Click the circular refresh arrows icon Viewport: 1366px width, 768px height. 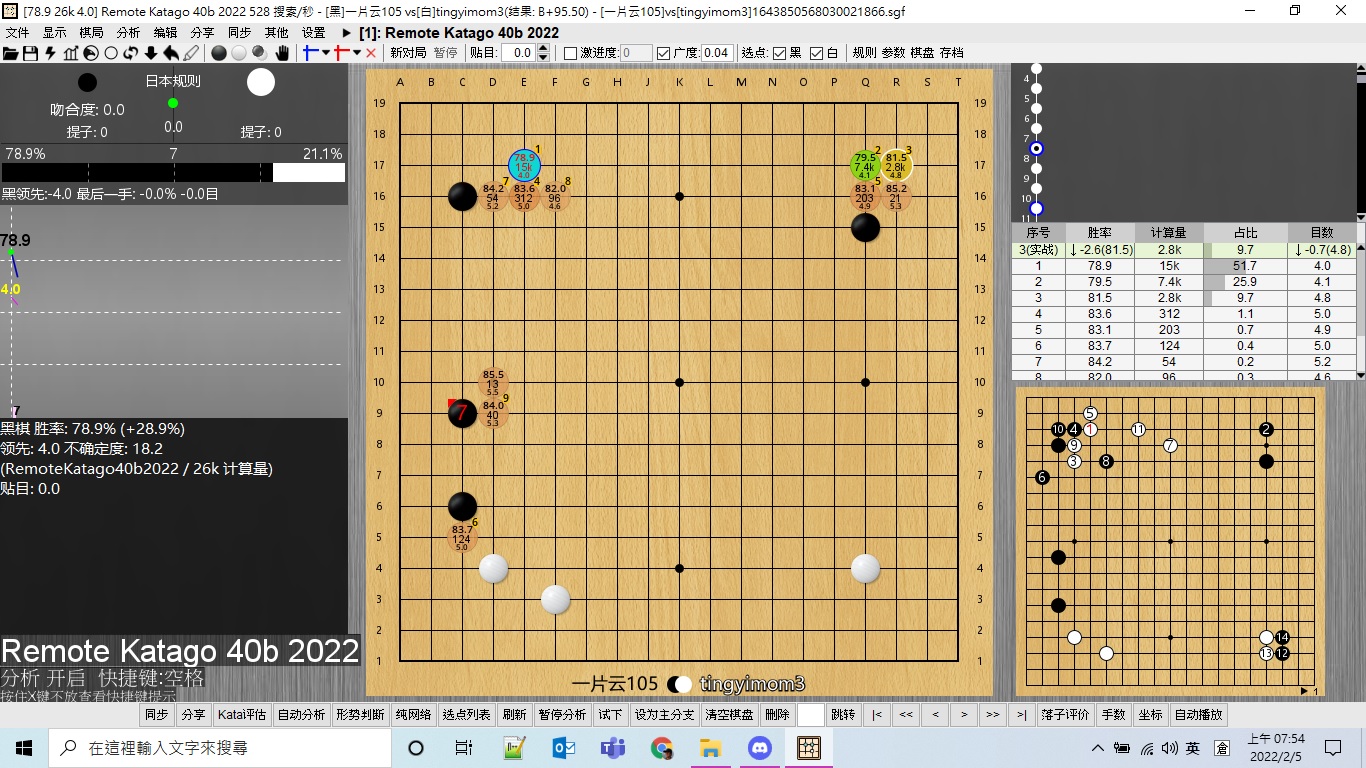tap(131, 52)
